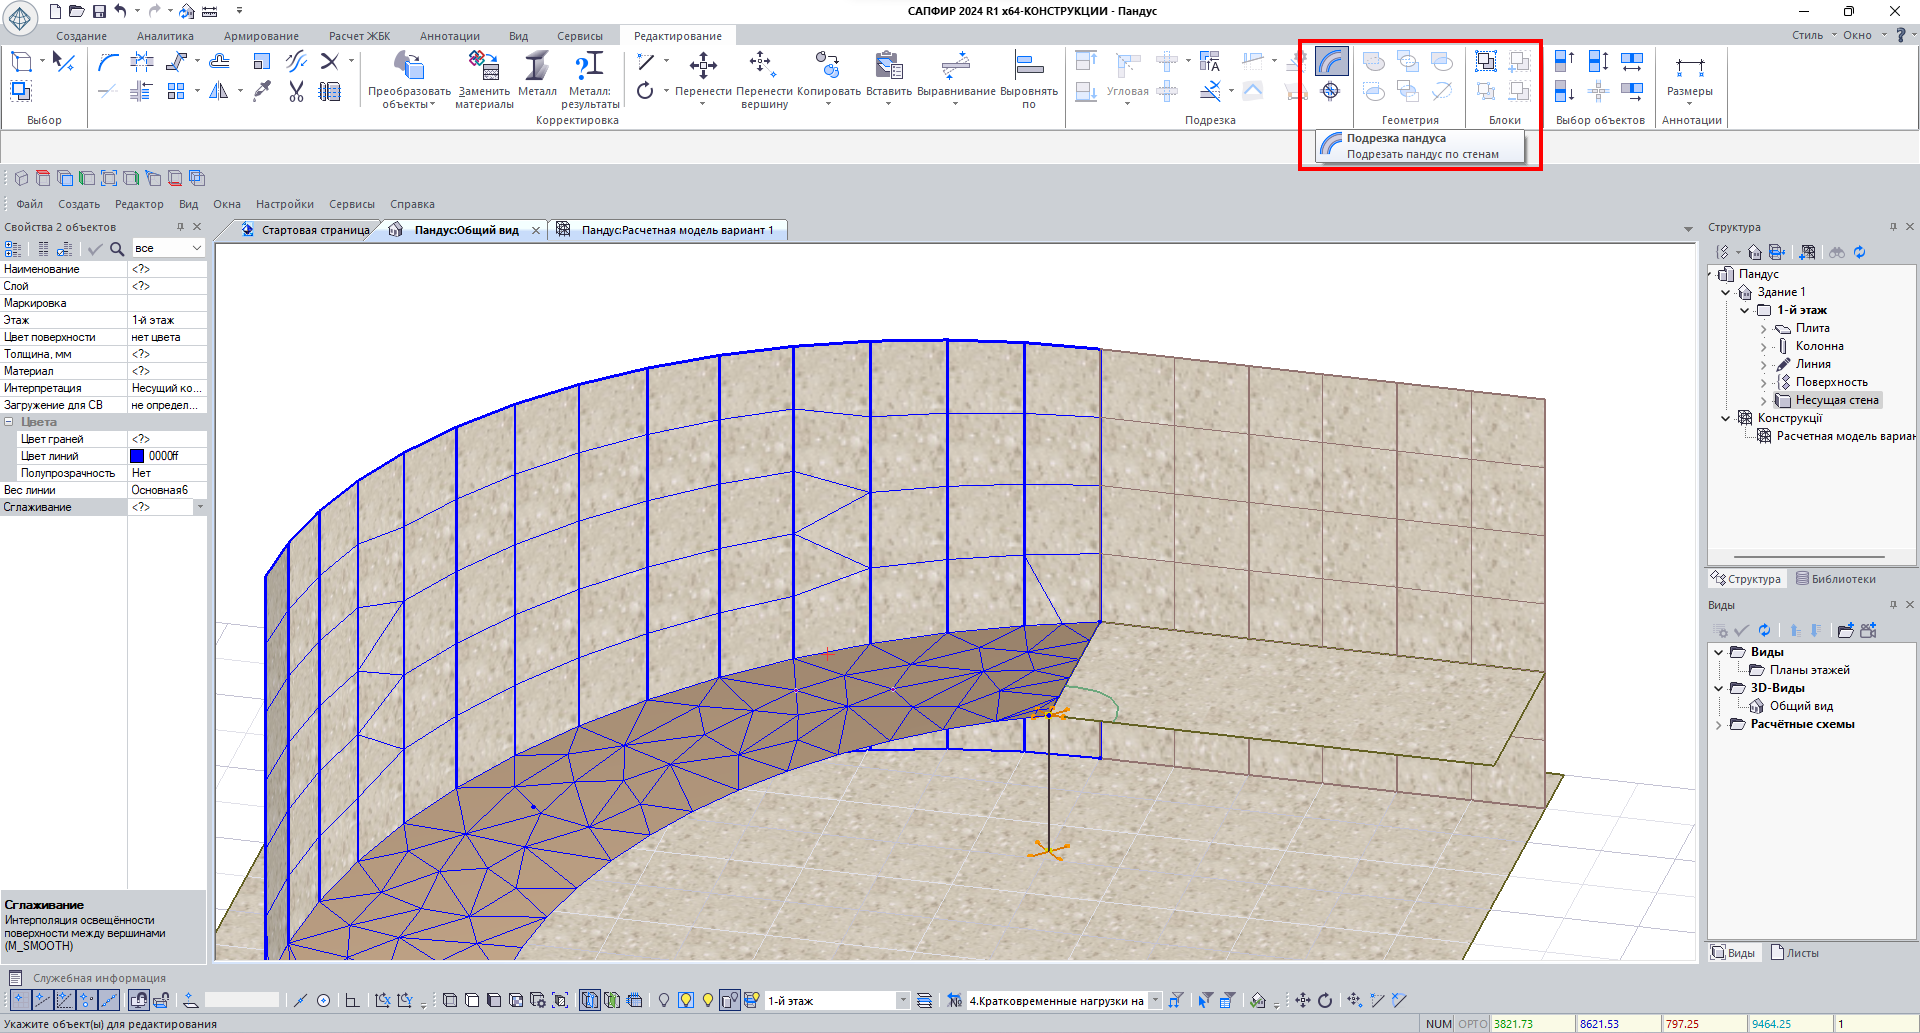The height and width of the screenshot is (1033, 1920).
Task: Click the search magnifier in properties panel
Action: pos(117,249)
